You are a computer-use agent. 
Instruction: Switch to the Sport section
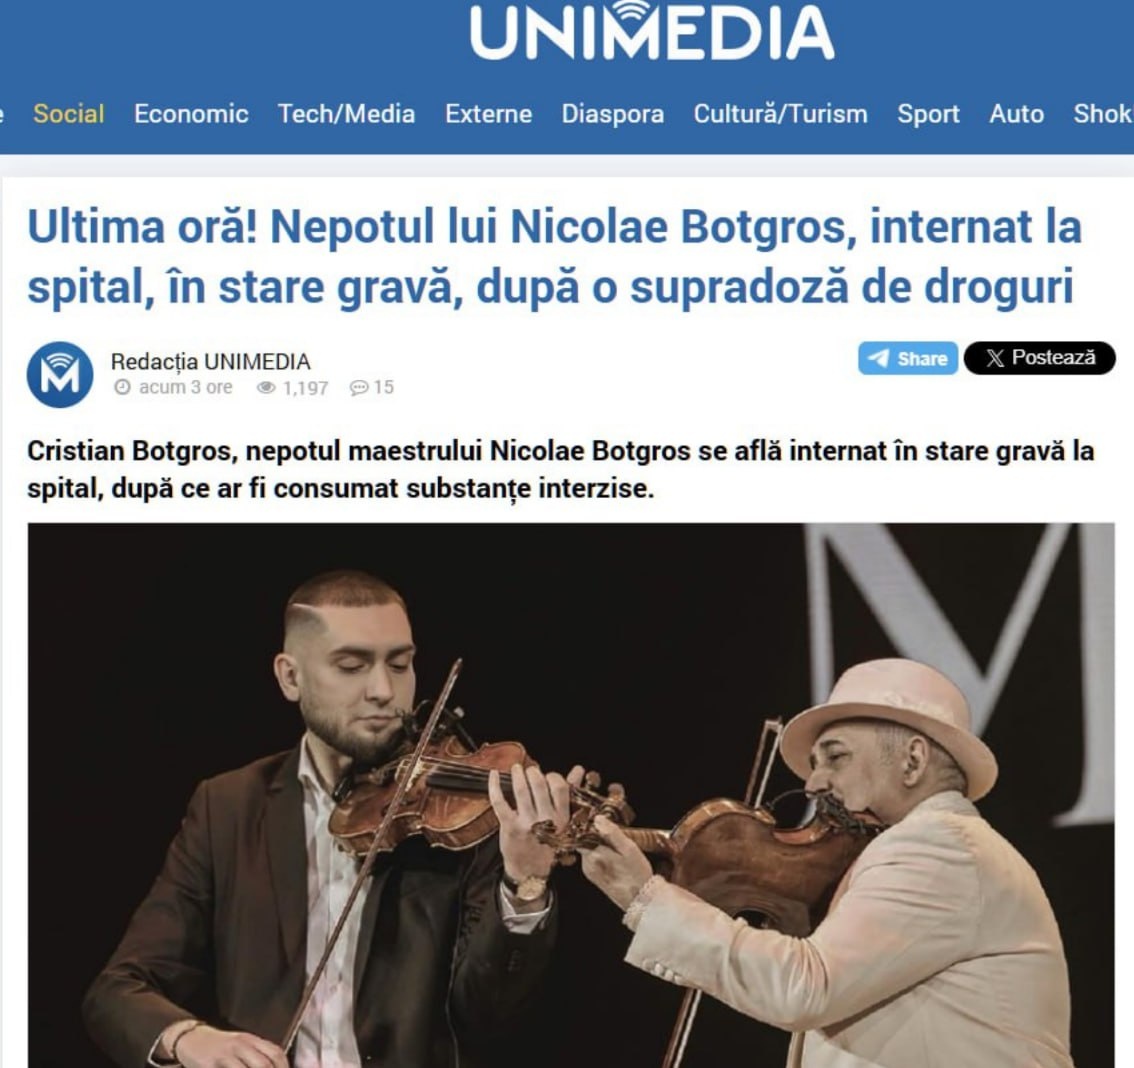(928, 114)
